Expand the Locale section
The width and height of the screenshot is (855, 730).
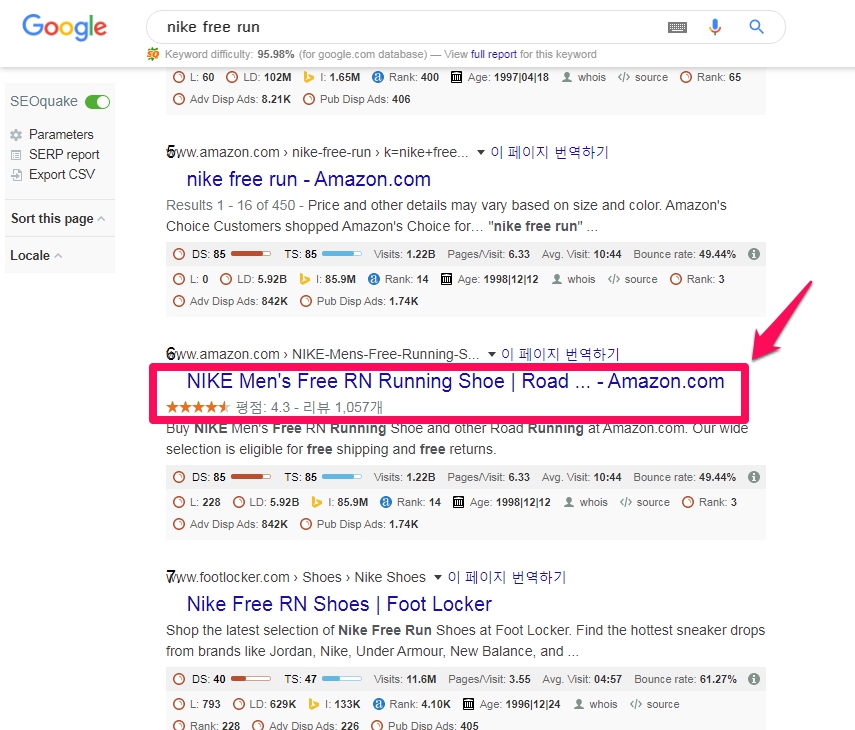click(x=36, y=256)
